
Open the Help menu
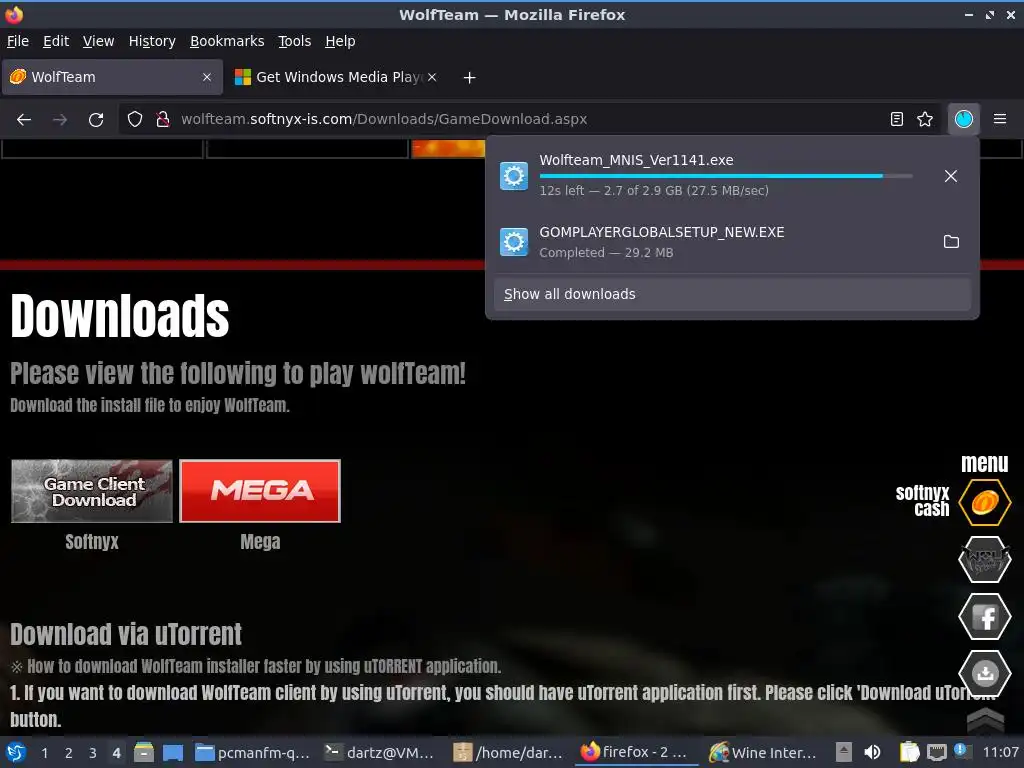click(340, 41)
